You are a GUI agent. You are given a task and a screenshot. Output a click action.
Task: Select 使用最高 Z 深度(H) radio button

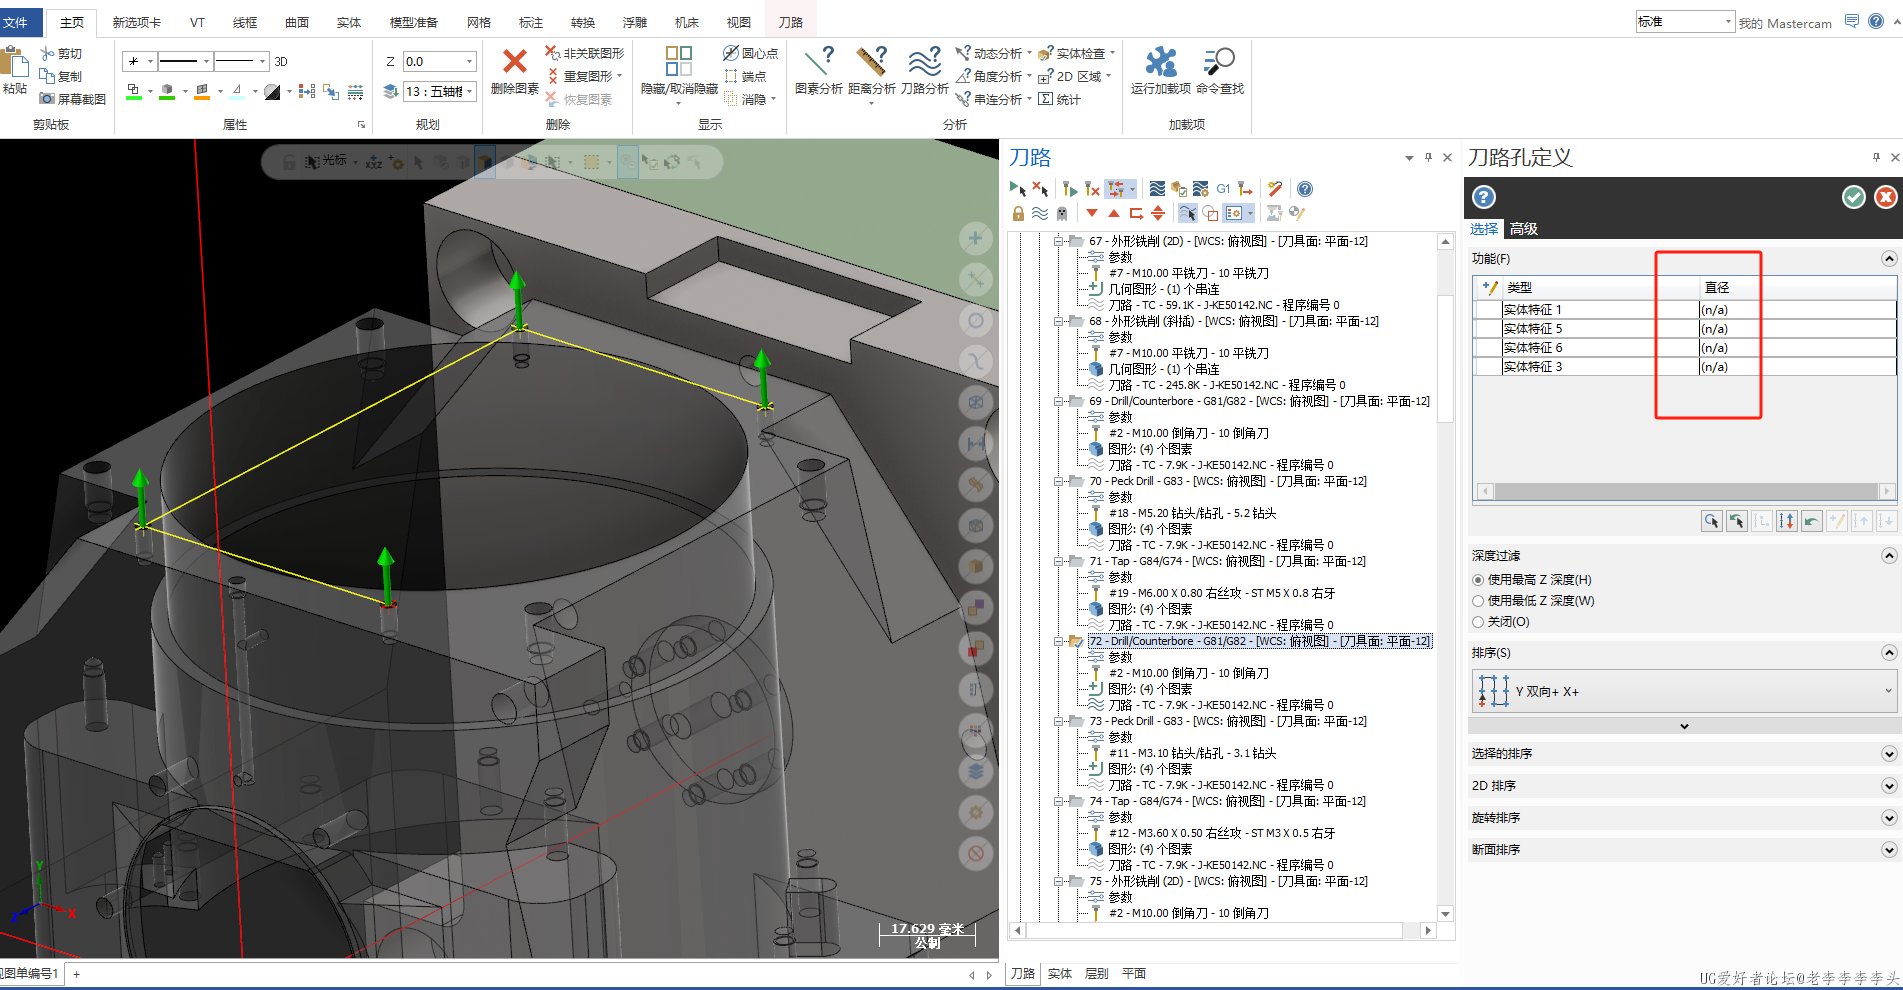[1478, 580]
